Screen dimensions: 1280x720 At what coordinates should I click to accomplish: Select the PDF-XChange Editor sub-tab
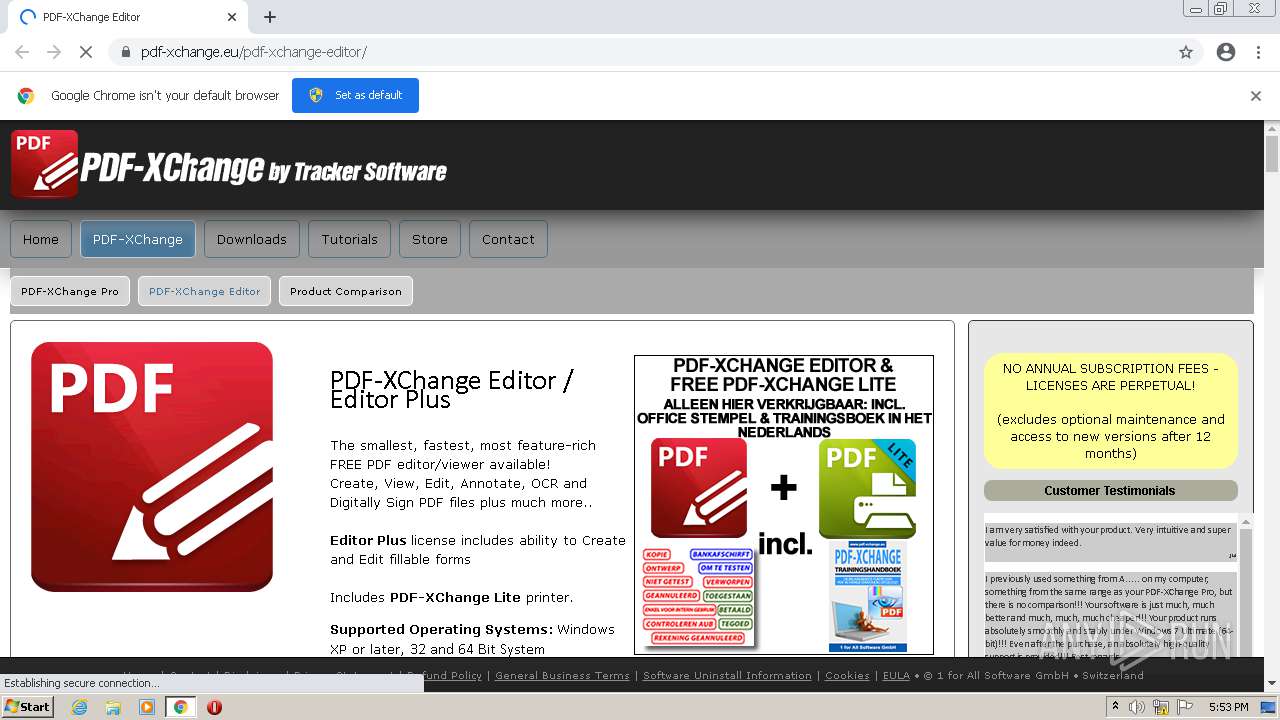click(204, 291)
